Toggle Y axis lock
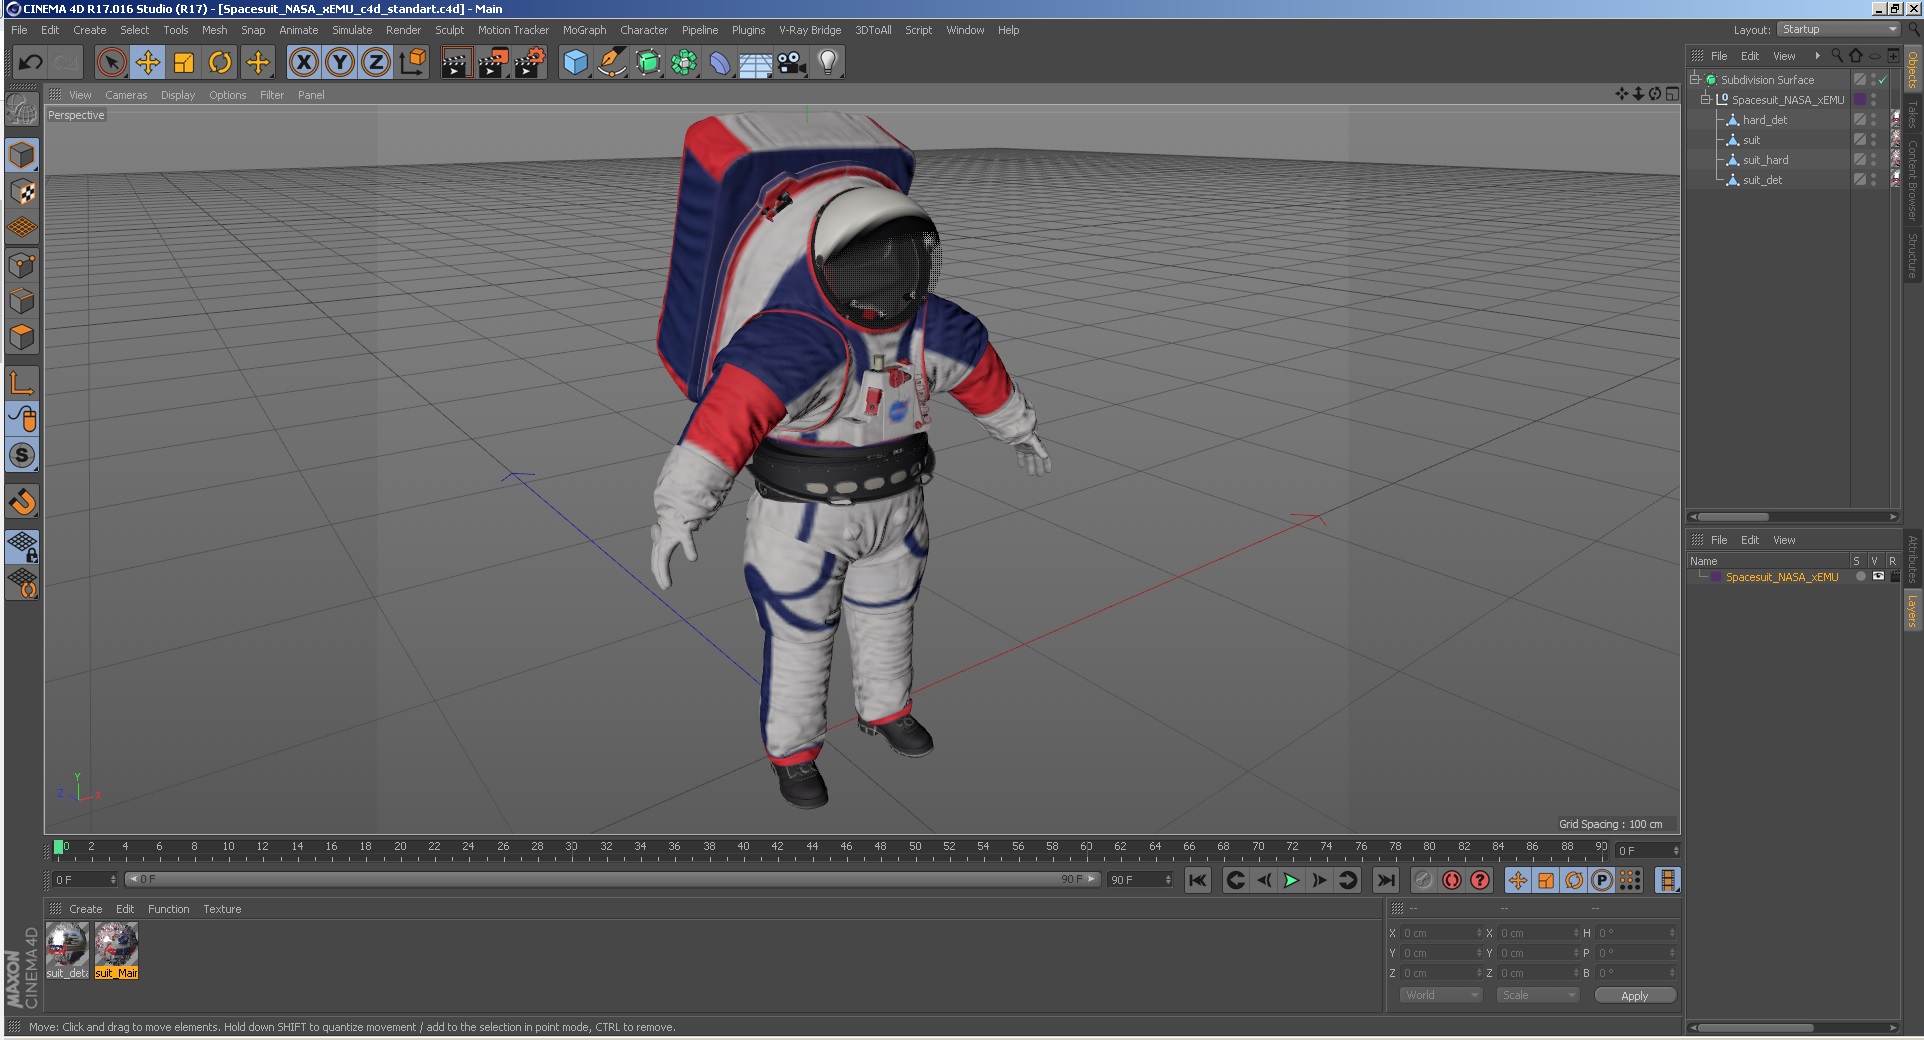This screenshot has width=1924, height=1040. click(340, 63)
